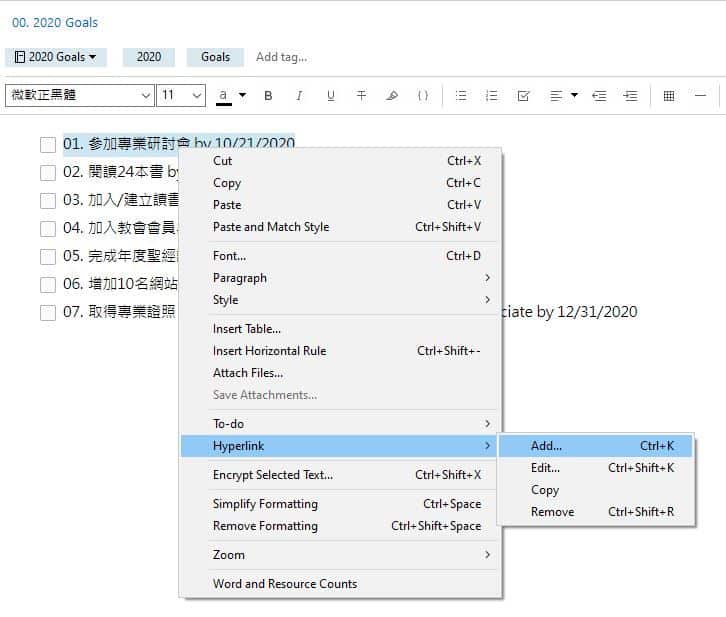This screenshot has width=726, height=617.
Task: Insert a numbered list
Action: [x=491, y=96]
